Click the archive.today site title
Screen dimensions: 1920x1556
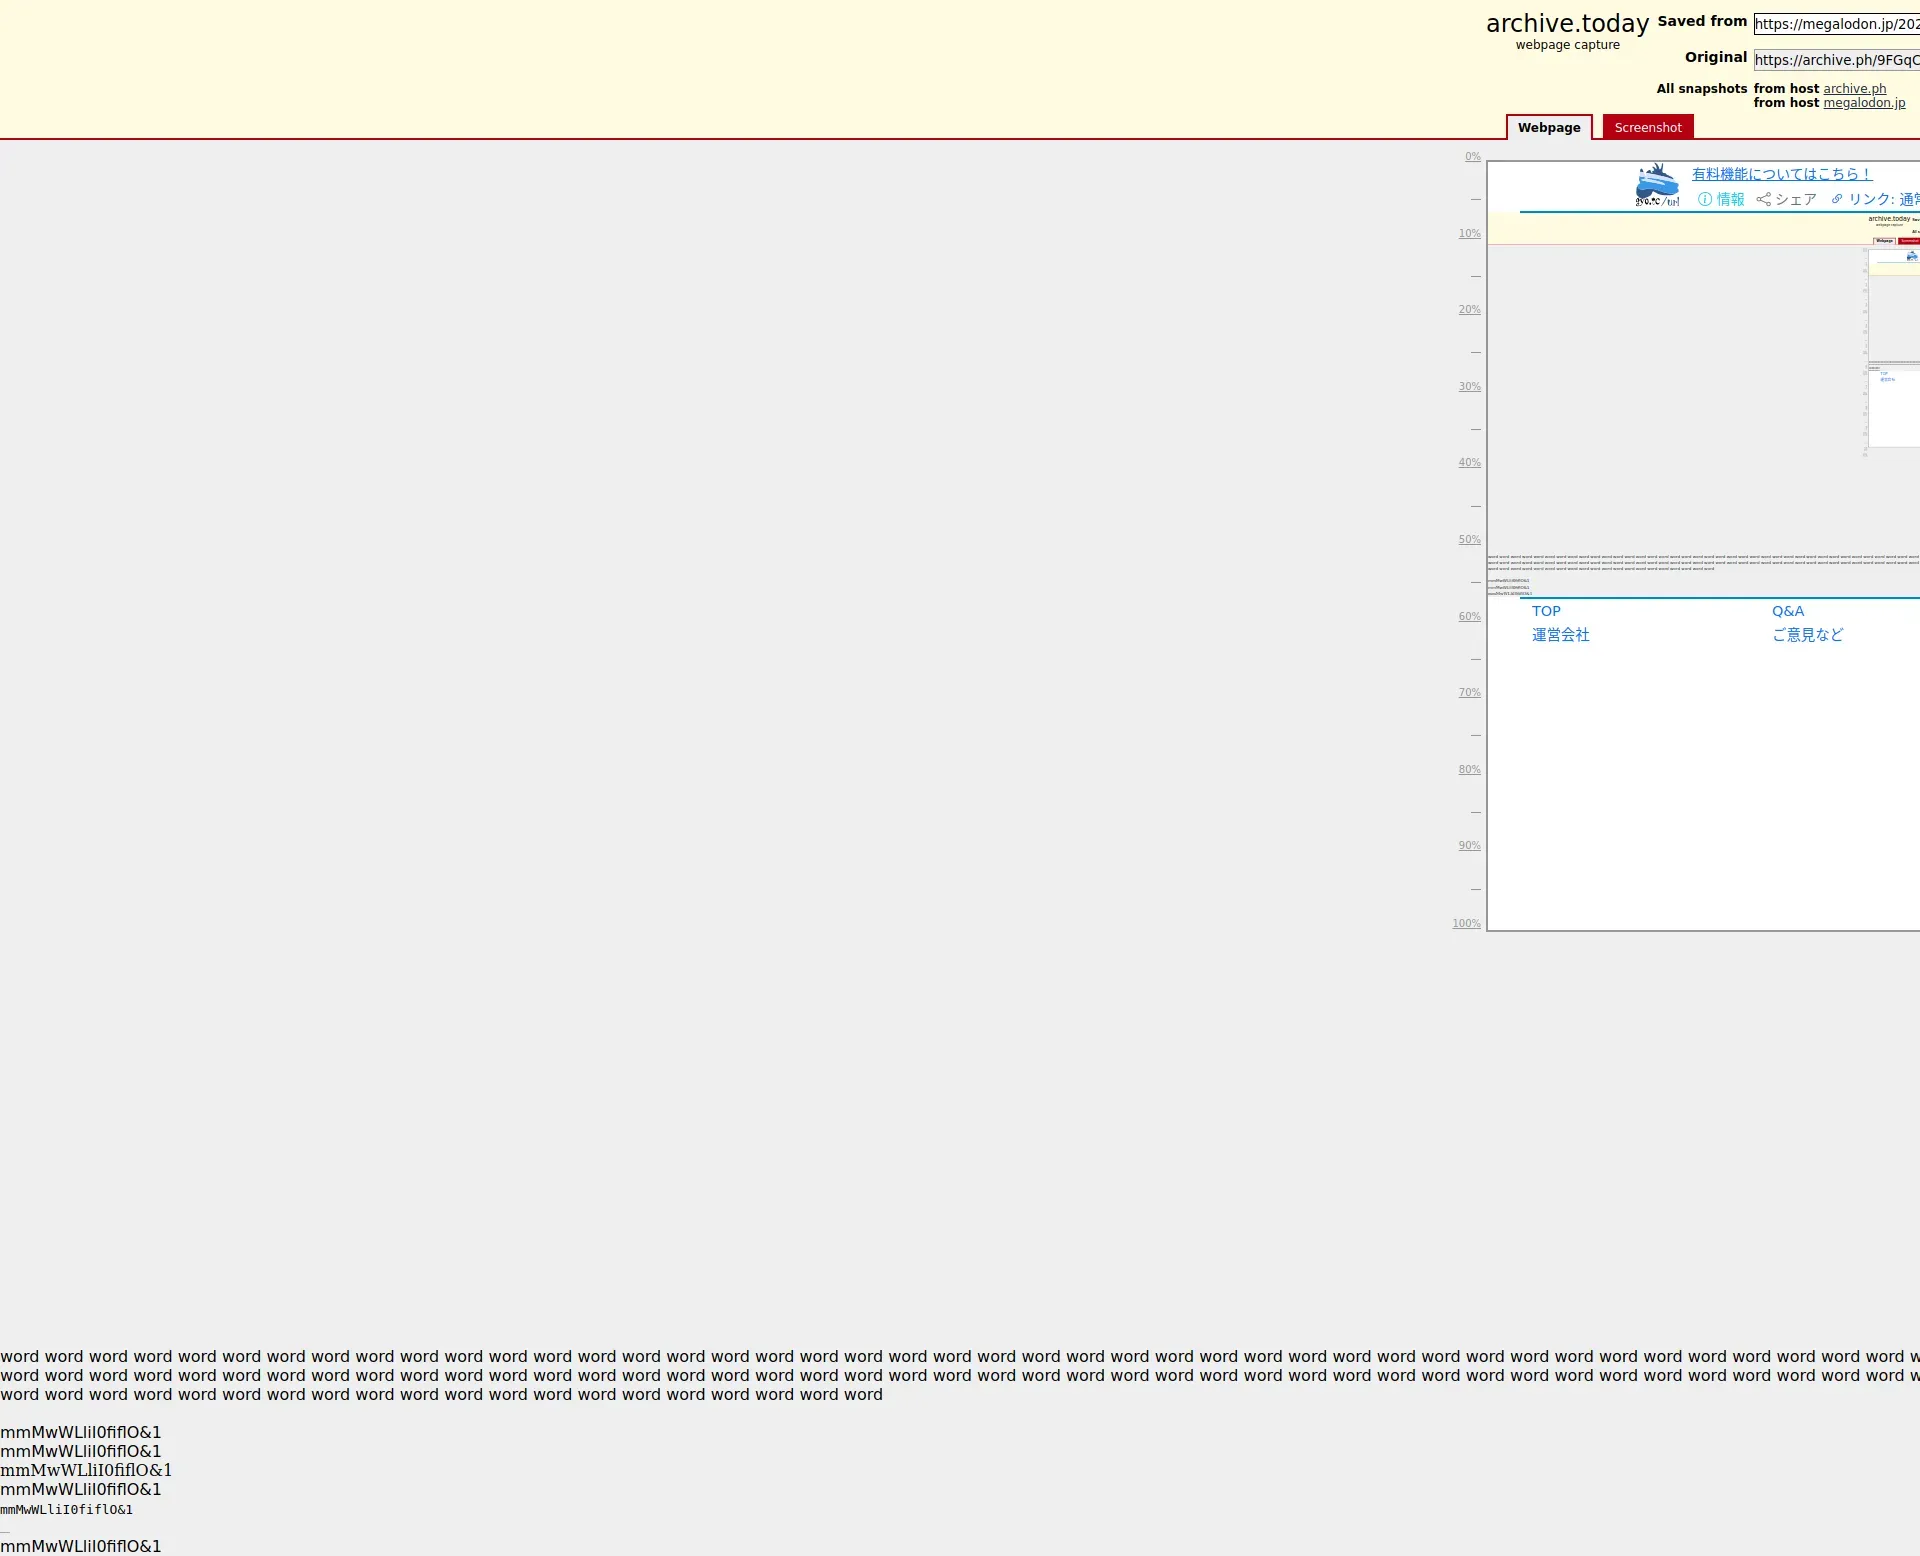pos(1567,24)
